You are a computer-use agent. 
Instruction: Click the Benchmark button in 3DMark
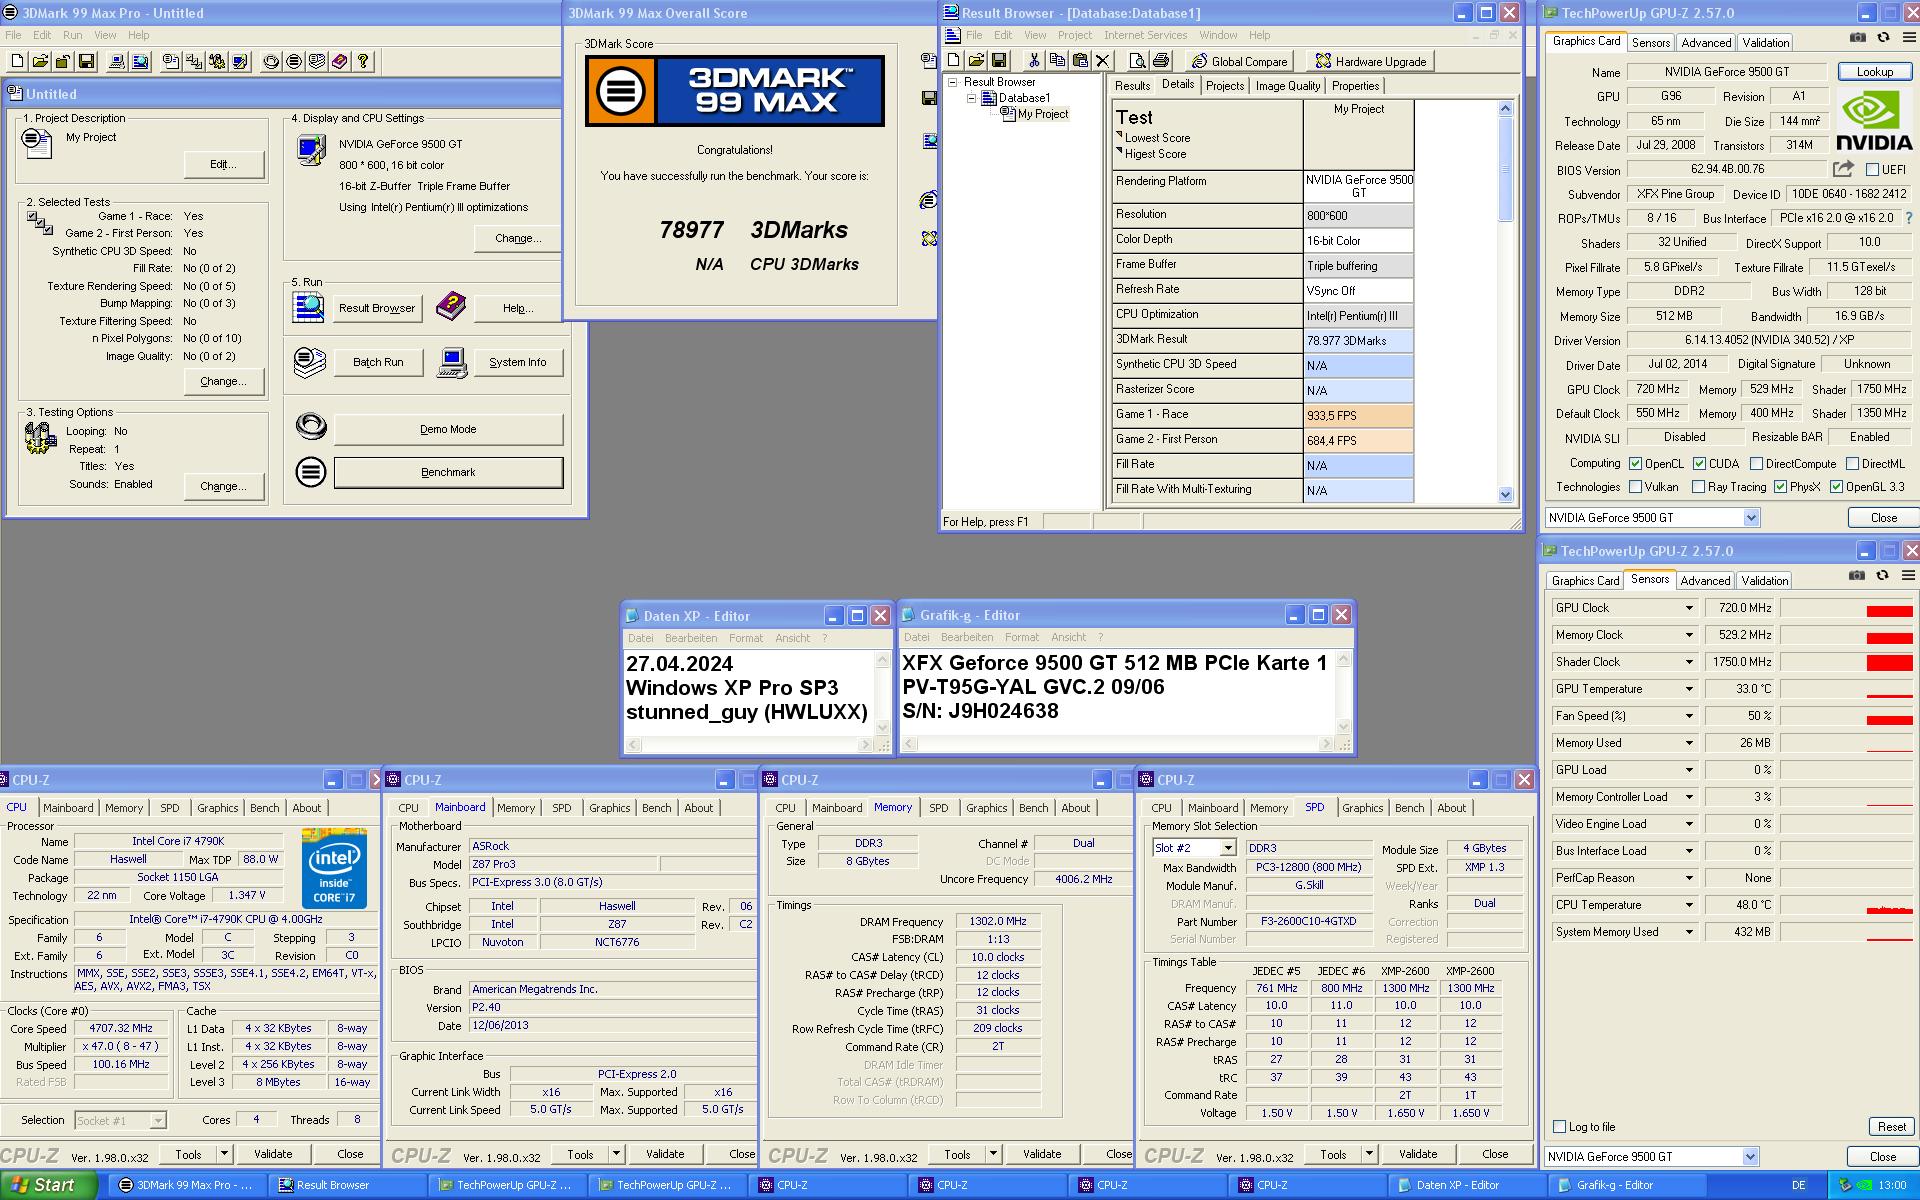[x=448, y=472]
